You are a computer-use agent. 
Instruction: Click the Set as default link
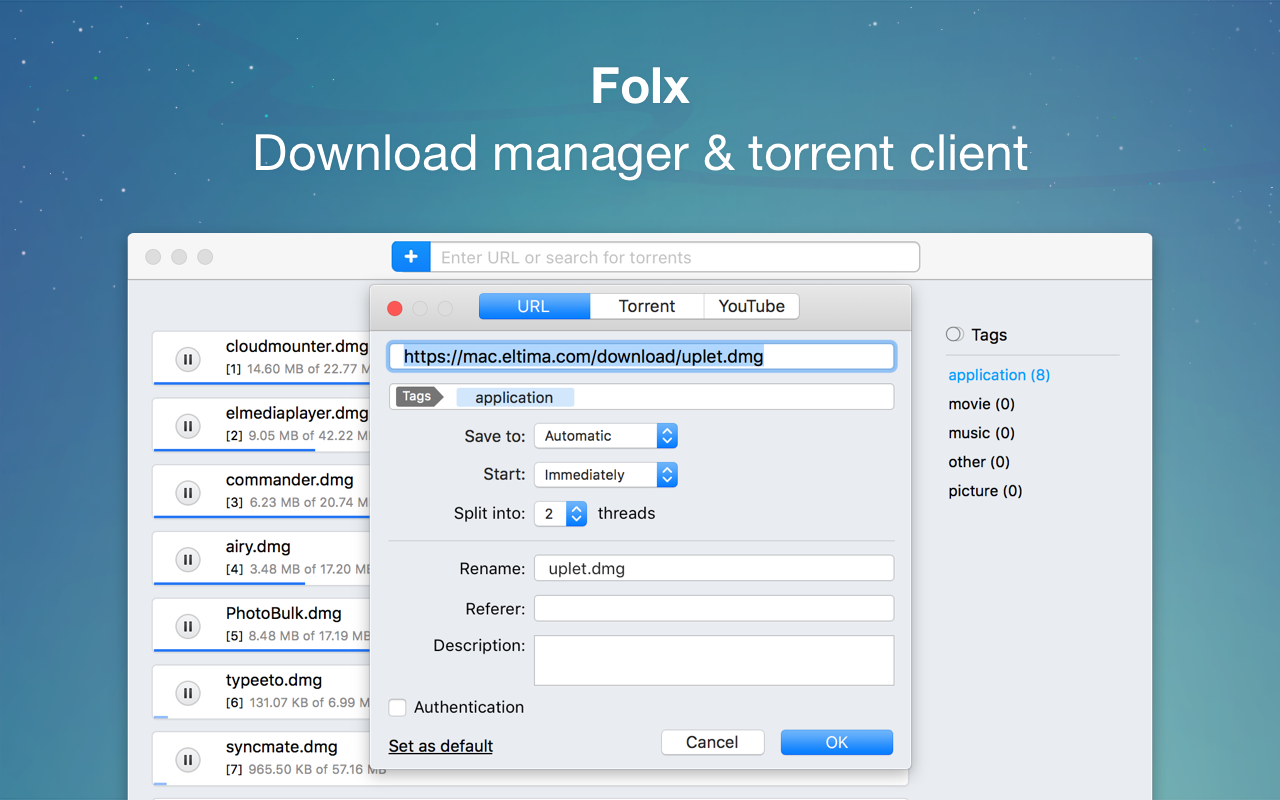tap(441, 746)
